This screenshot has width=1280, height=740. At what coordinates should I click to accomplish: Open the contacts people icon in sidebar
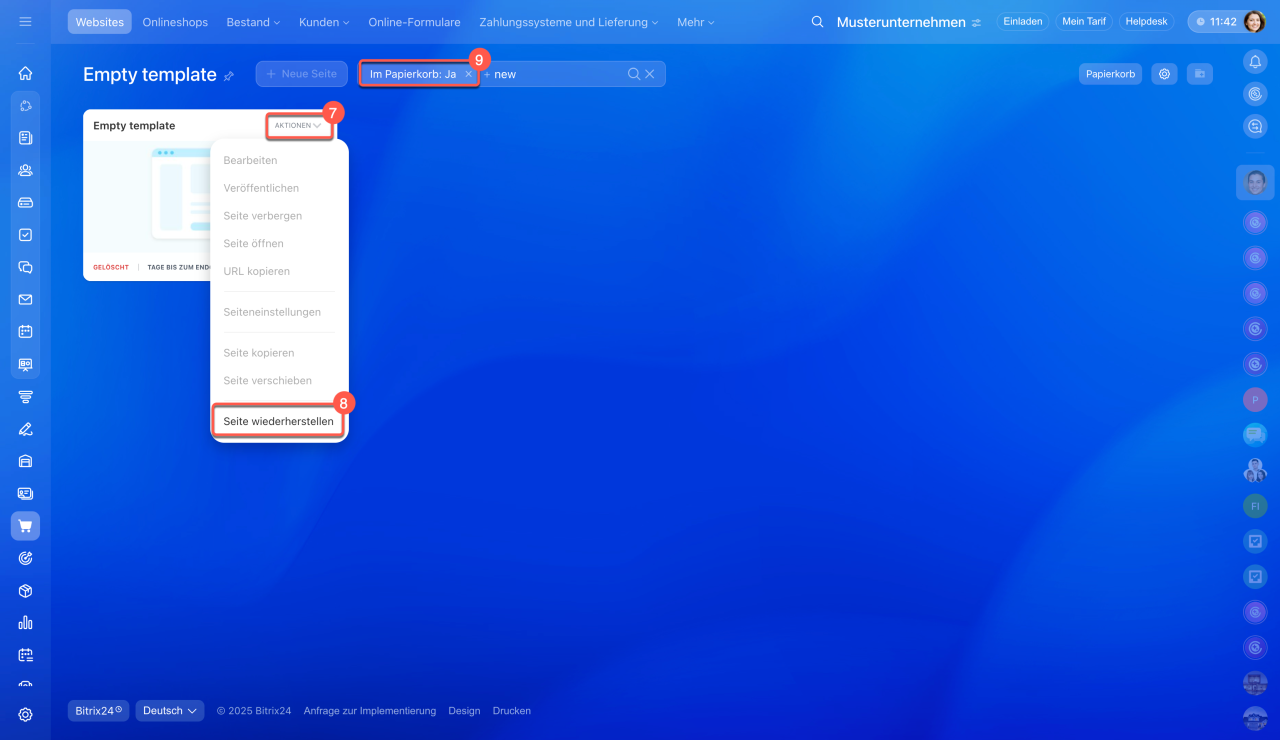point(25,170)
